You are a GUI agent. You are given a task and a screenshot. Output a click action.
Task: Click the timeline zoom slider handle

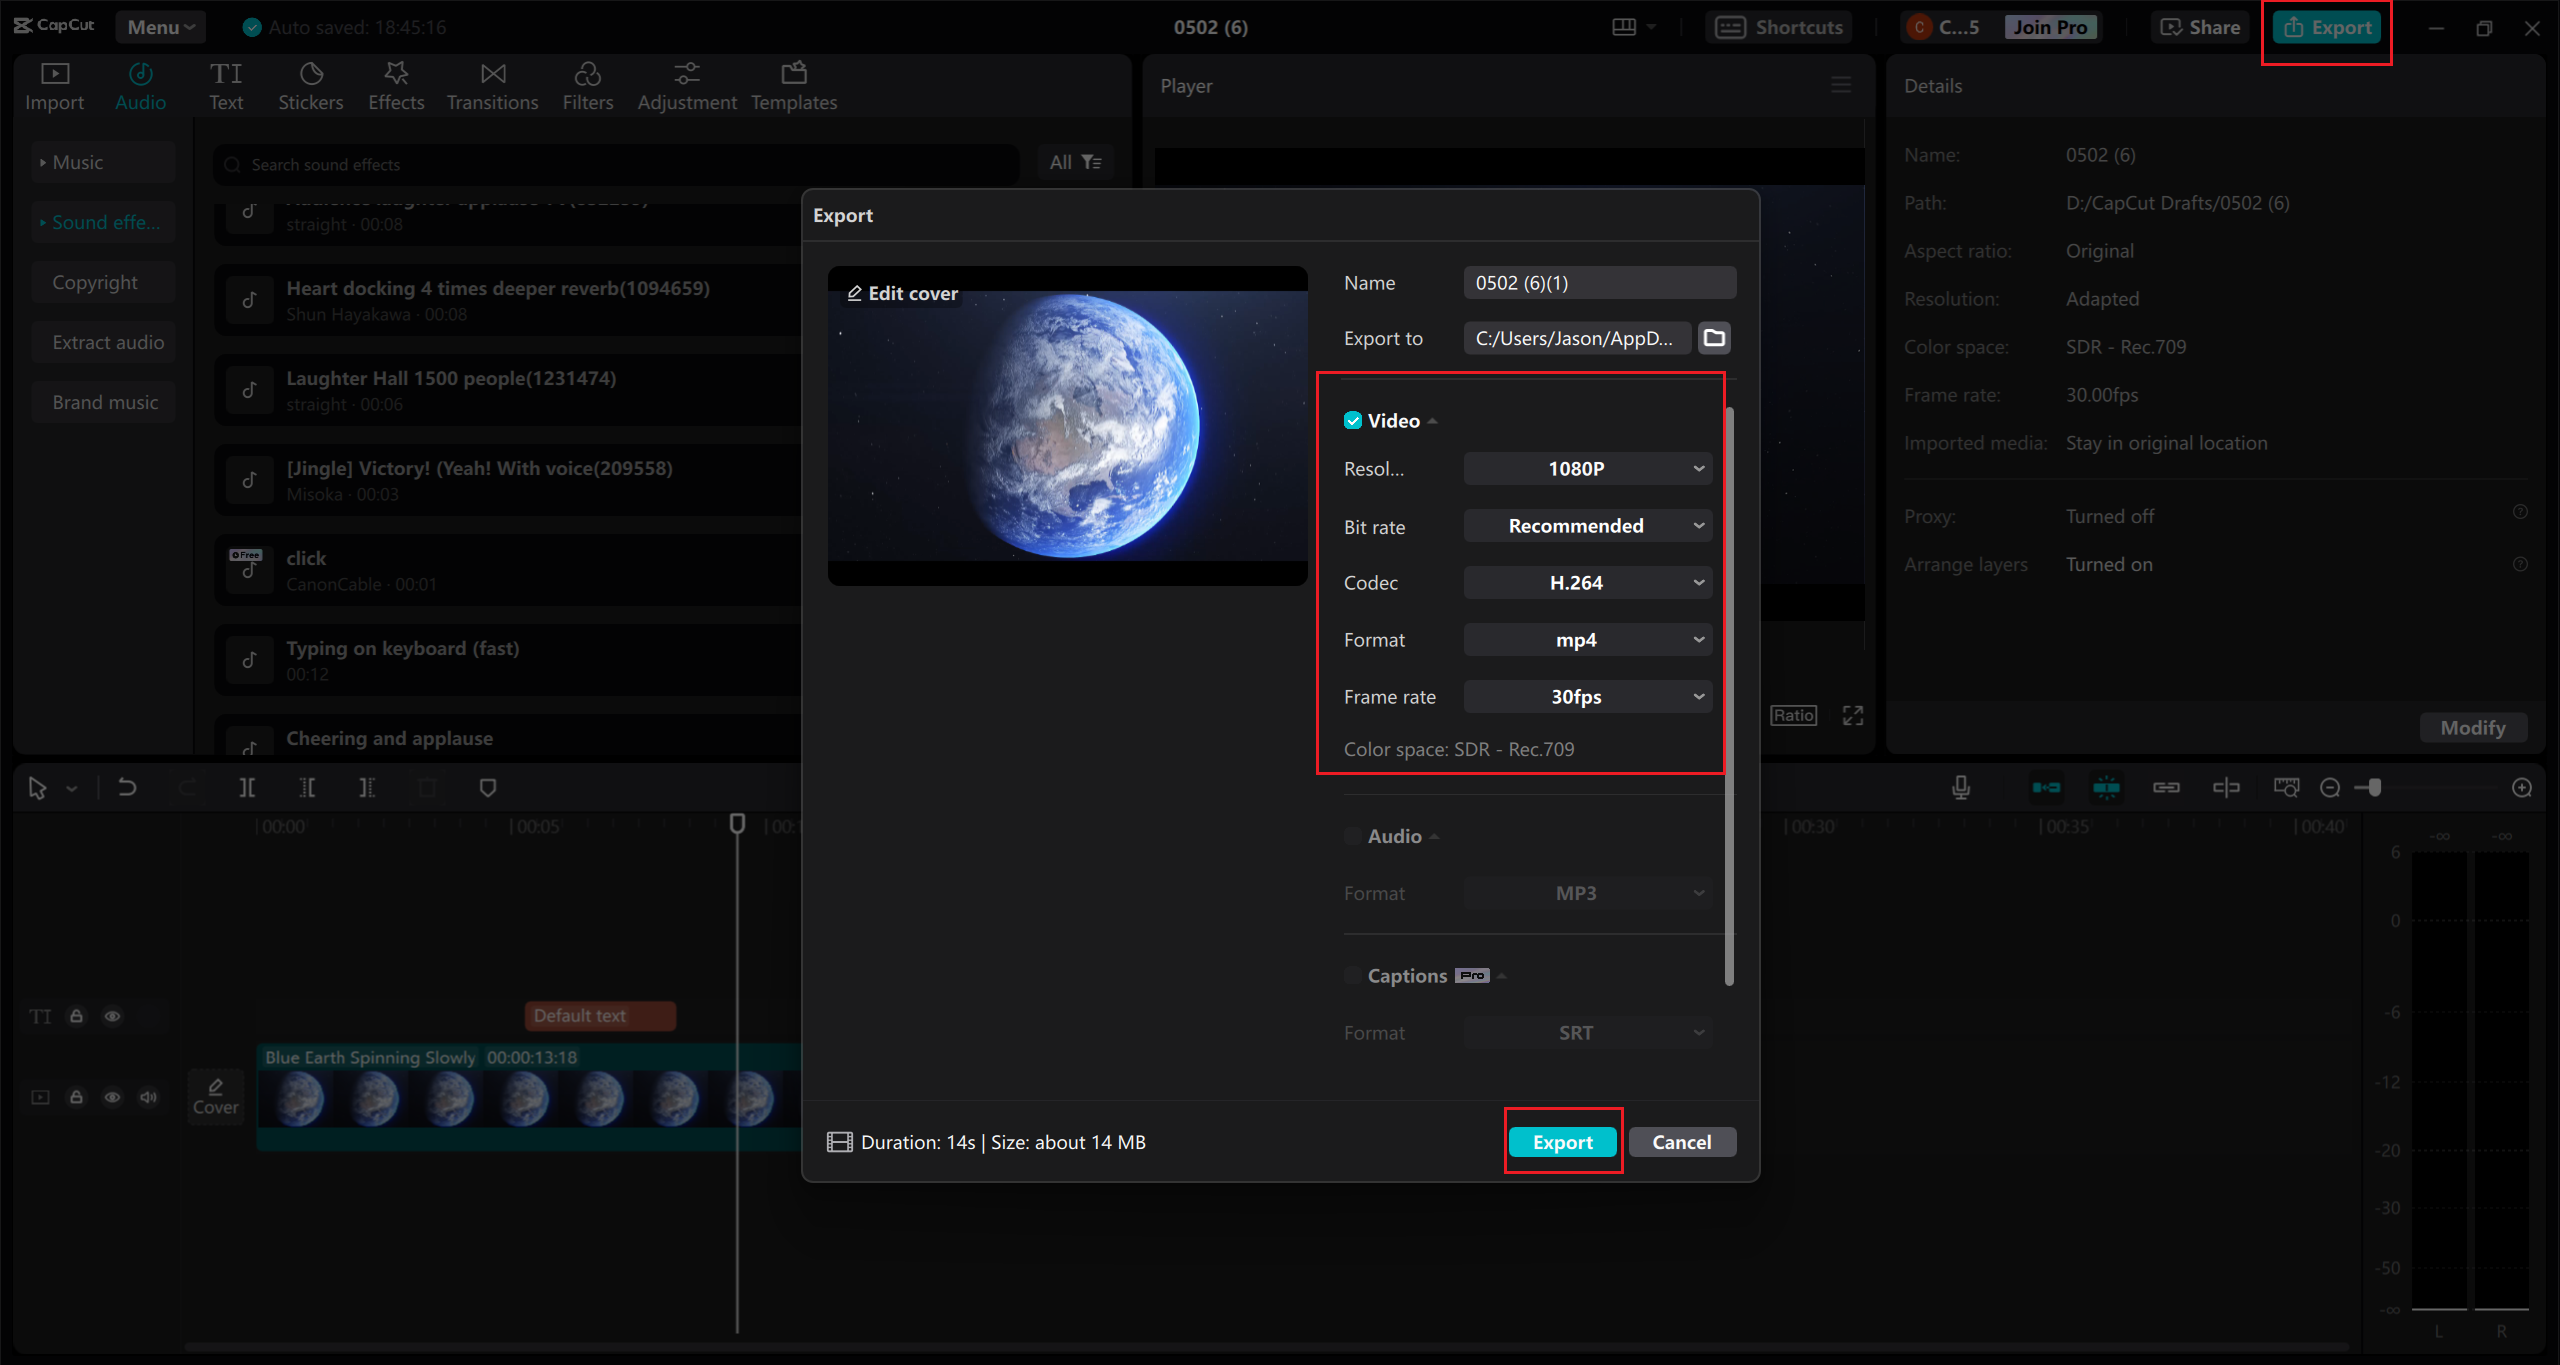point(2374,788)
